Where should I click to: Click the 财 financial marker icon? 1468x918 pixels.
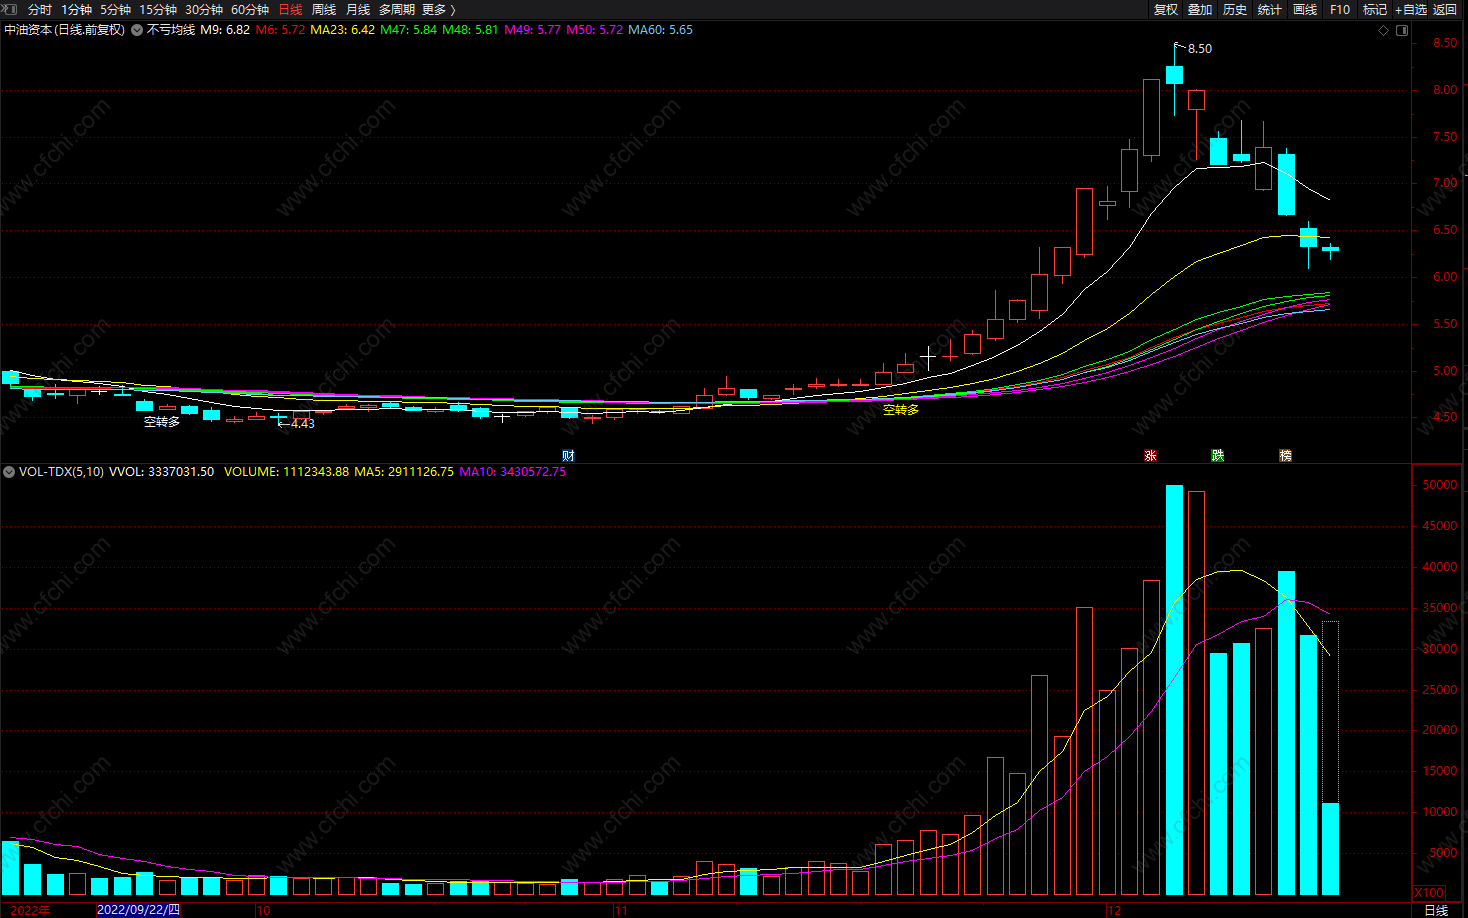568,456
